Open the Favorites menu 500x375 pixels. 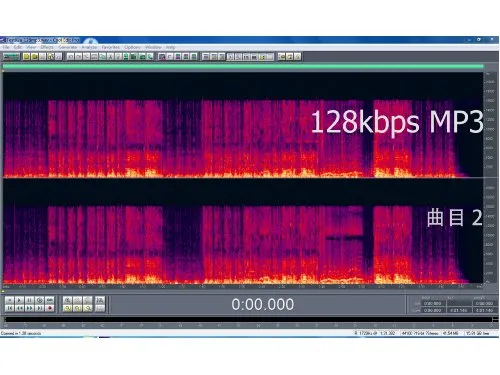(x=111, y=47)
